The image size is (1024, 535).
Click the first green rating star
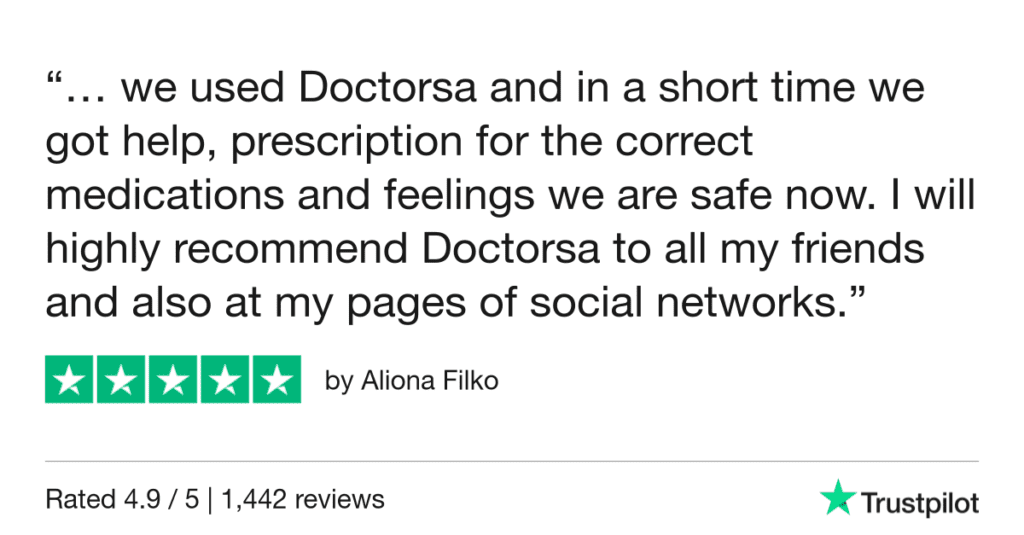(x=71, y=380)
